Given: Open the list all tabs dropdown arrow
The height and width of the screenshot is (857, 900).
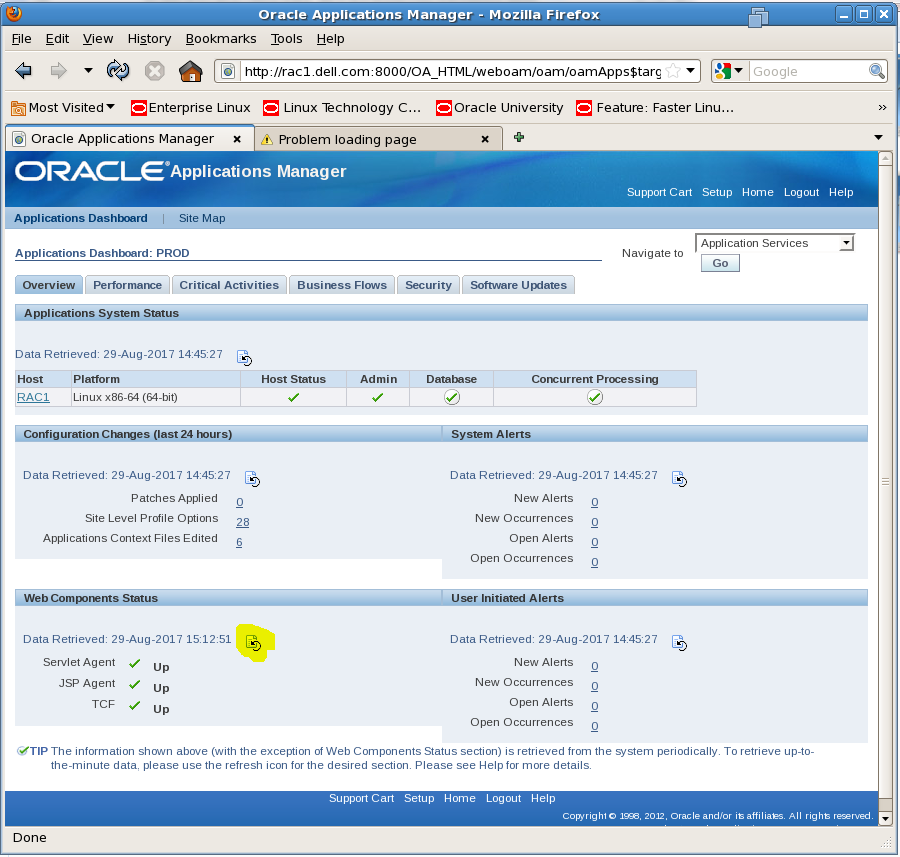Looking at the screenshot, I should click(x=878, y=137).
